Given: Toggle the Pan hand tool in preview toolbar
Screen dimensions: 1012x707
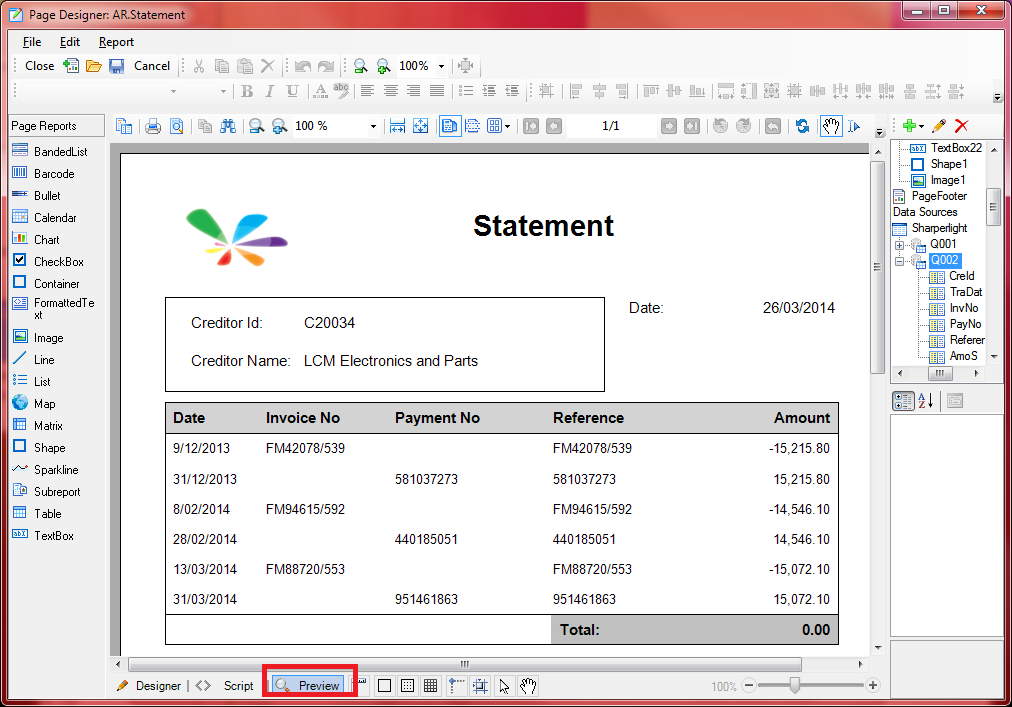Looking at the screenshot, I should click(831, 127).
